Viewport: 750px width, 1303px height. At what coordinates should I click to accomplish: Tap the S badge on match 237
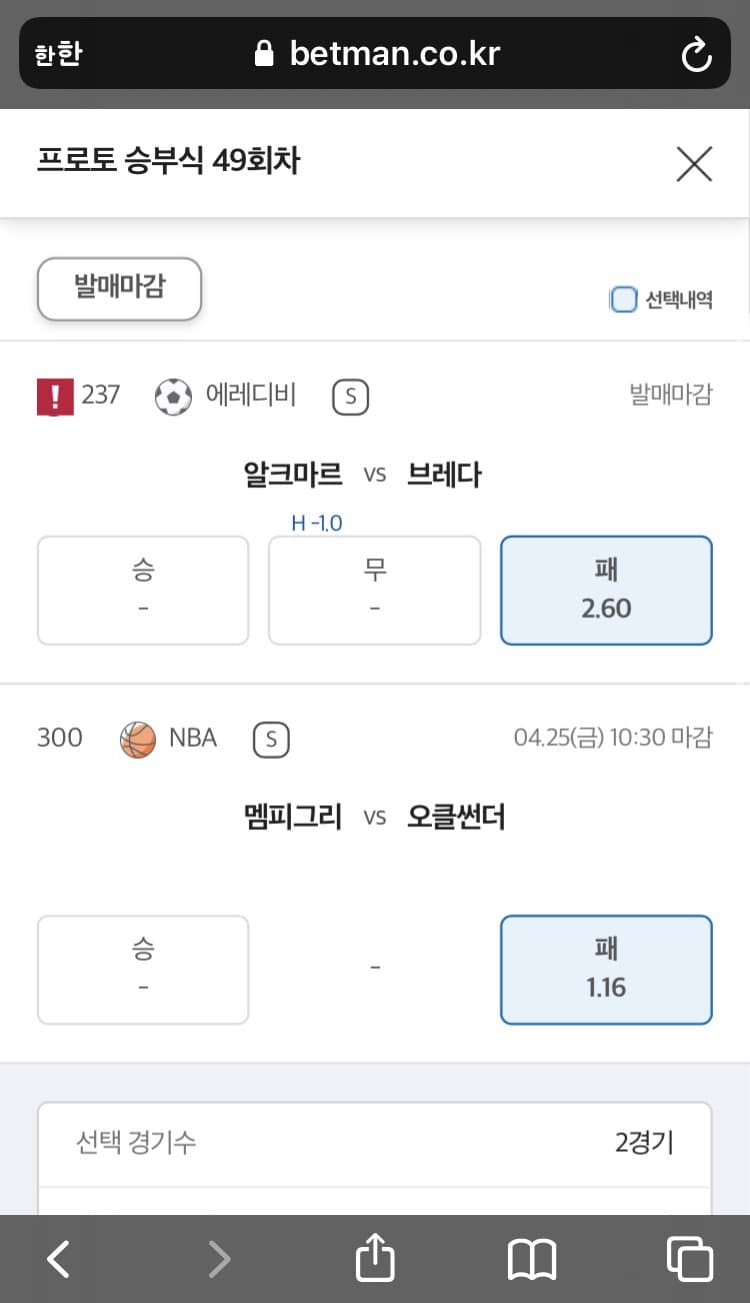pos(350,397)
